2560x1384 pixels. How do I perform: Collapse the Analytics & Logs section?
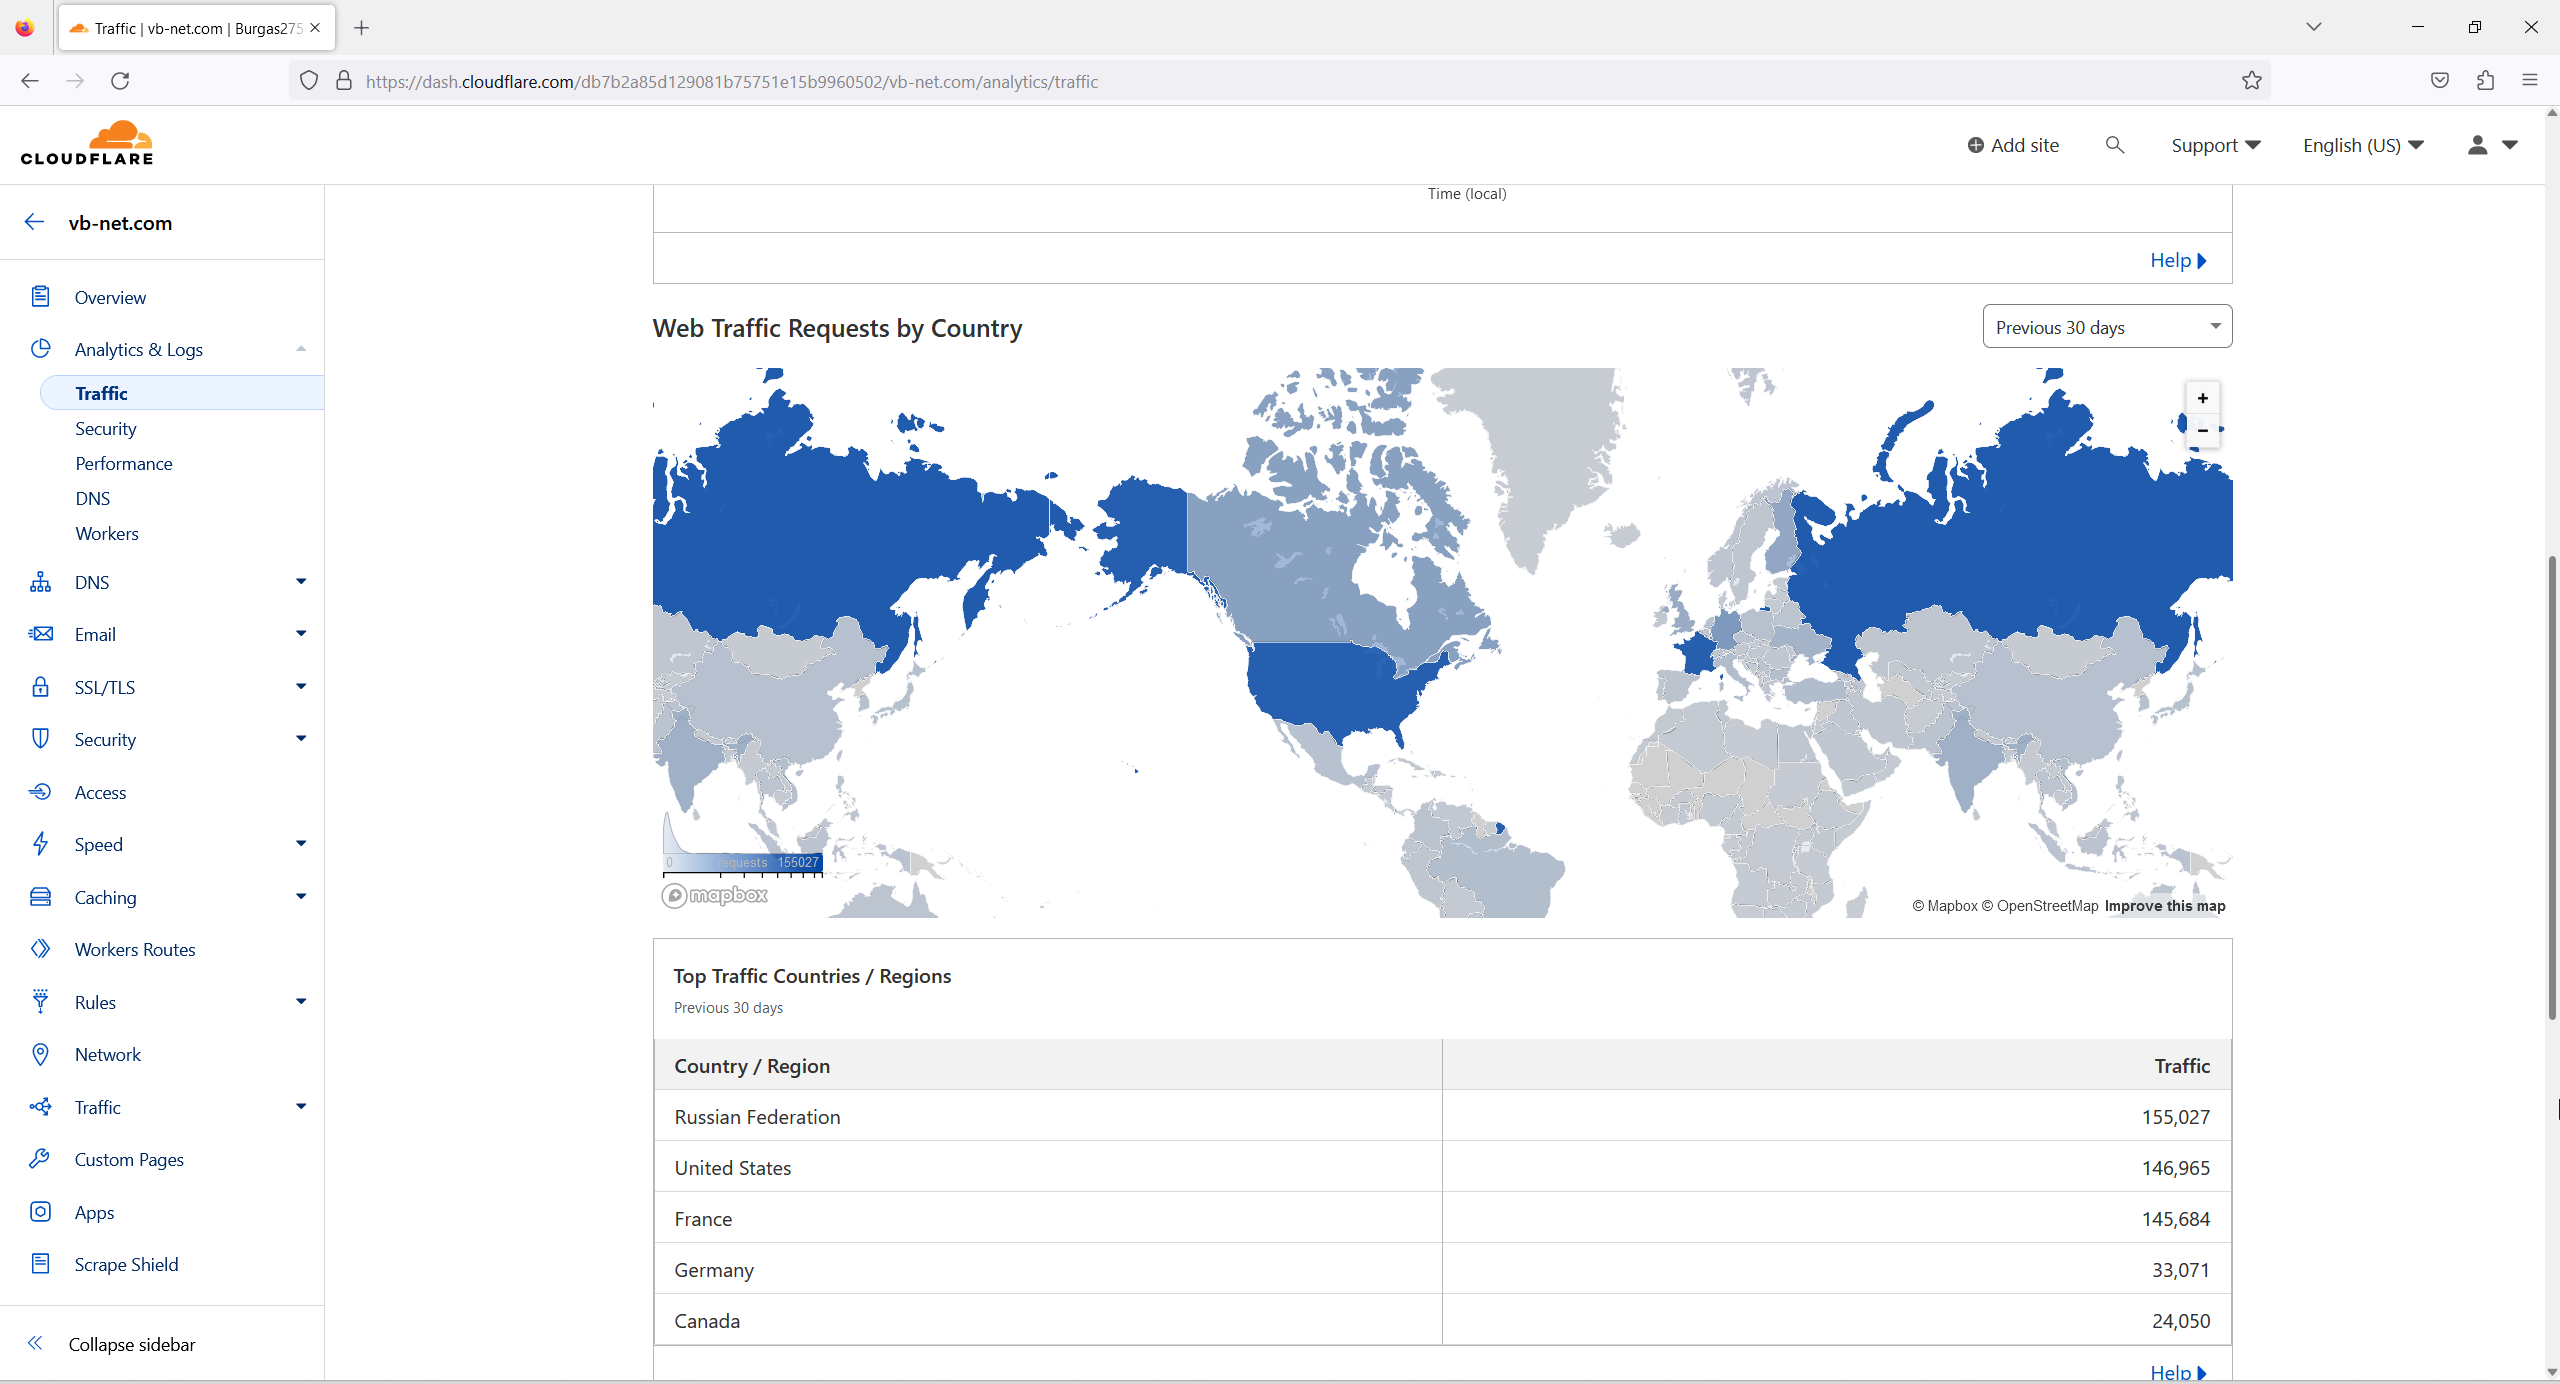point(301,349)
